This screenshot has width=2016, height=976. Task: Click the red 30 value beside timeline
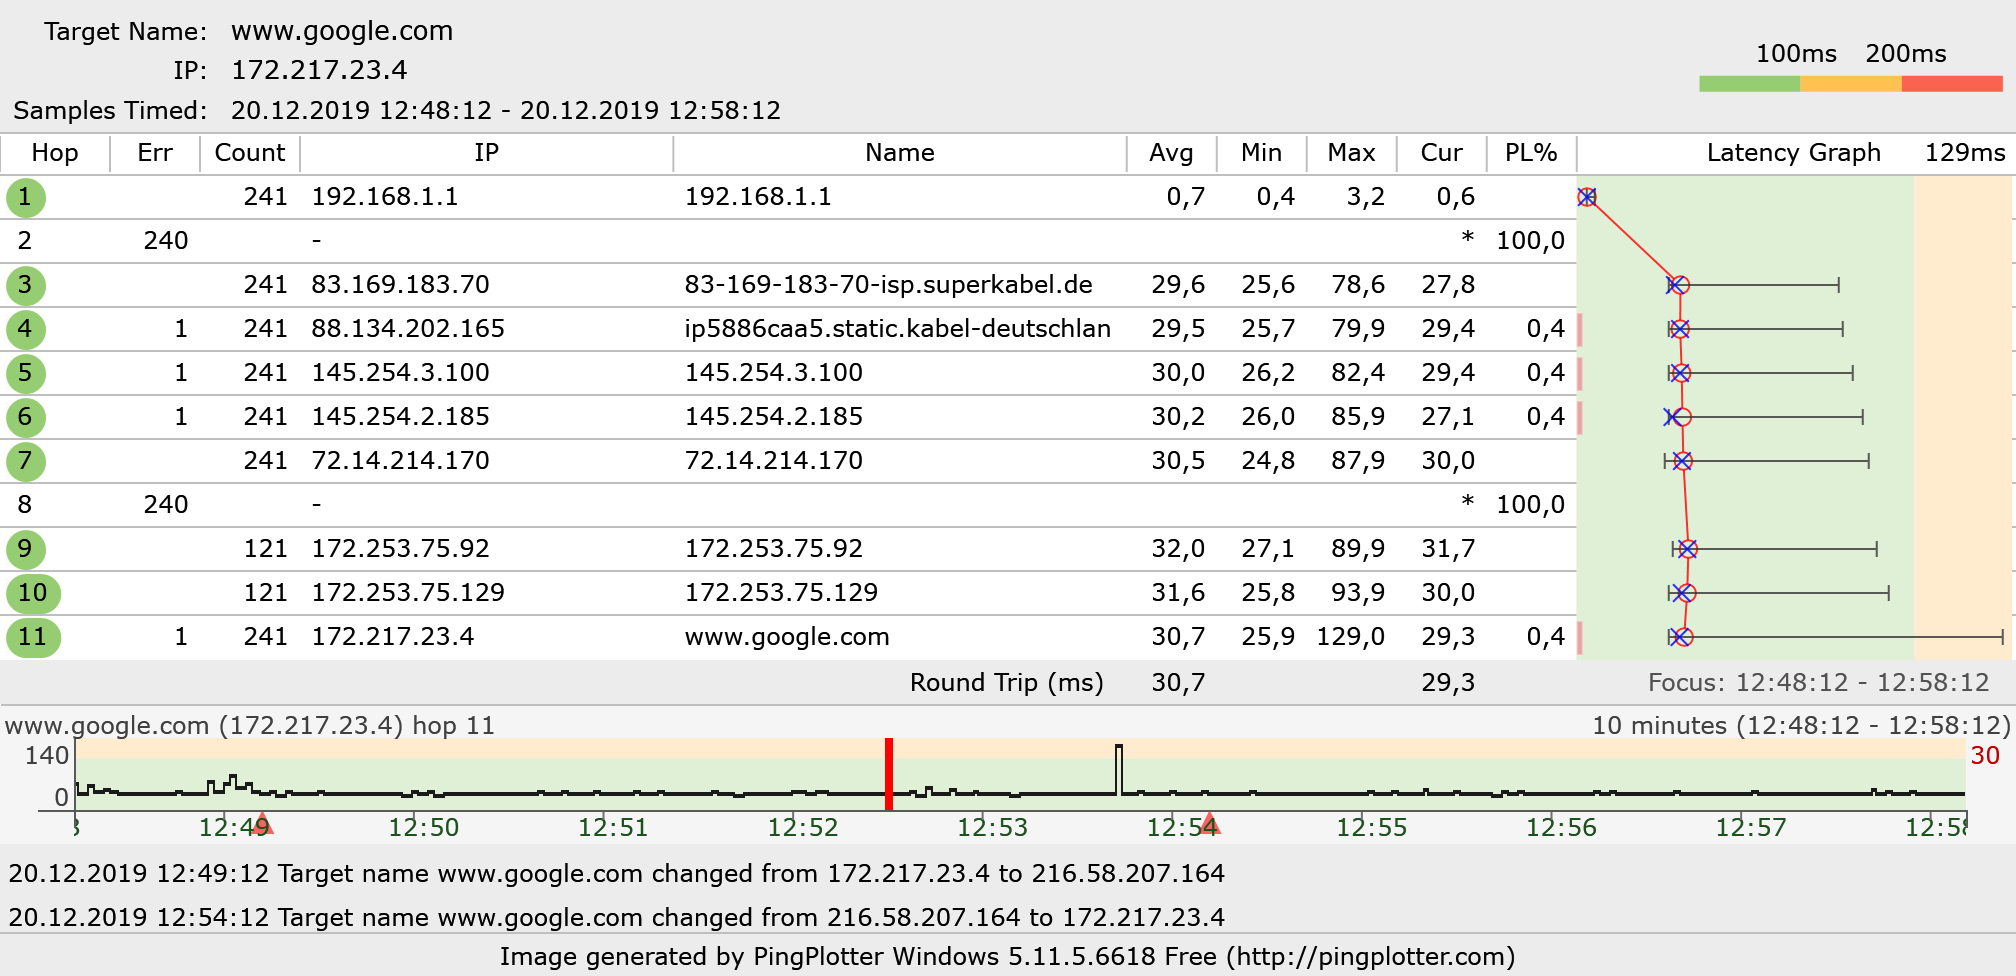[1985, 756]
